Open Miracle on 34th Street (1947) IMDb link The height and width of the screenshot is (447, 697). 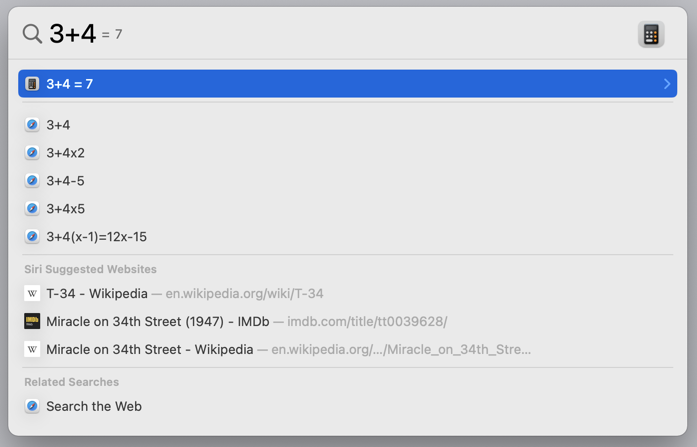157,322
